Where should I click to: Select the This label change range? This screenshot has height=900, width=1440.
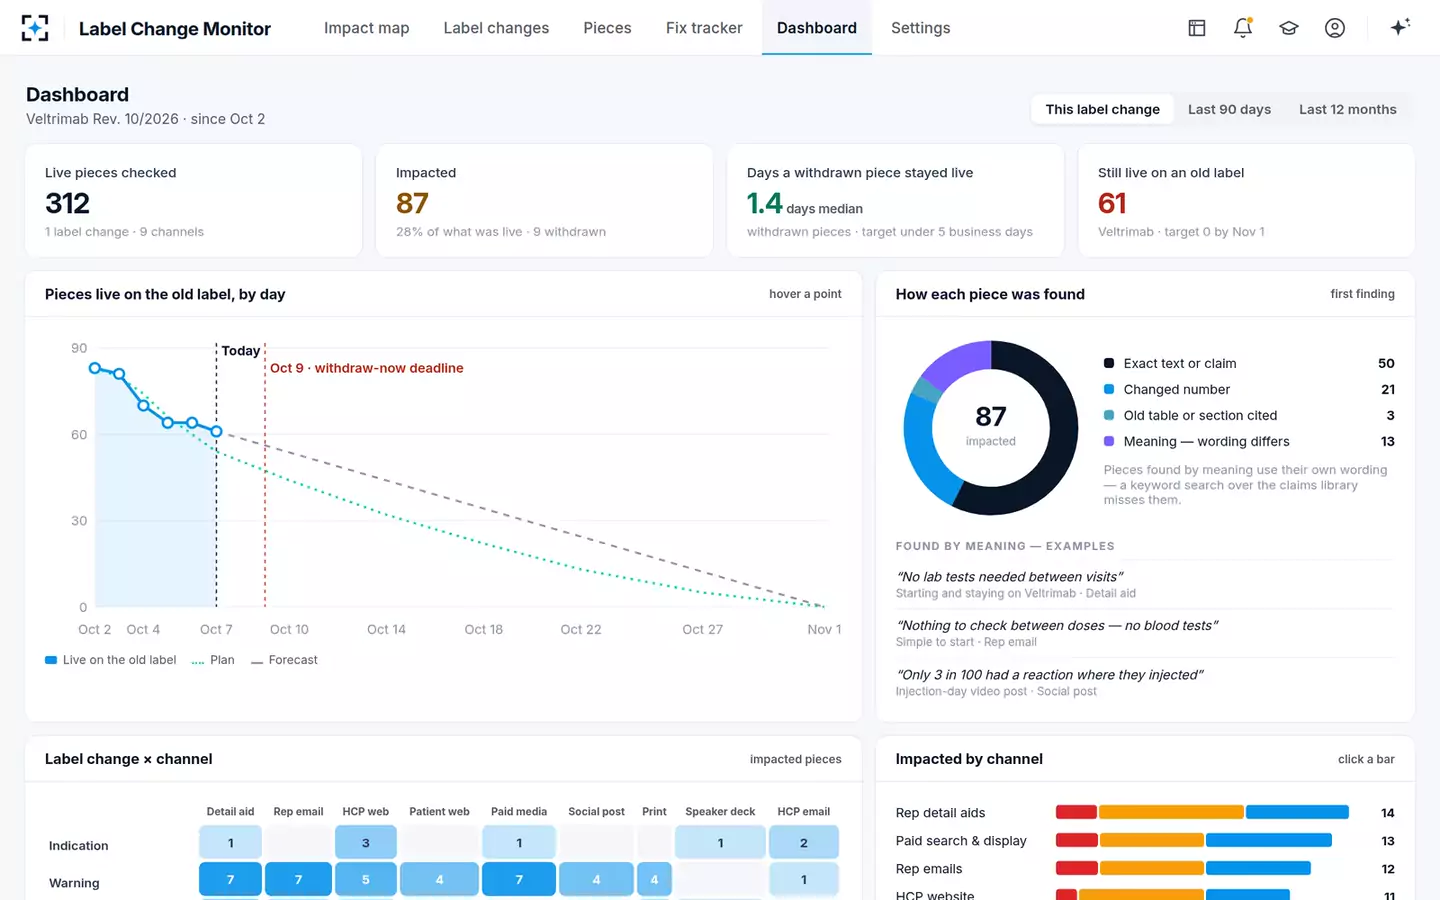tap(1103, 109)
